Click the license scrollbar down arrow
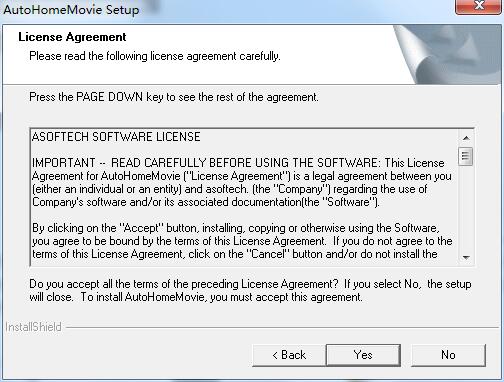Screen dimensions: 504x382 click(466, 257)
